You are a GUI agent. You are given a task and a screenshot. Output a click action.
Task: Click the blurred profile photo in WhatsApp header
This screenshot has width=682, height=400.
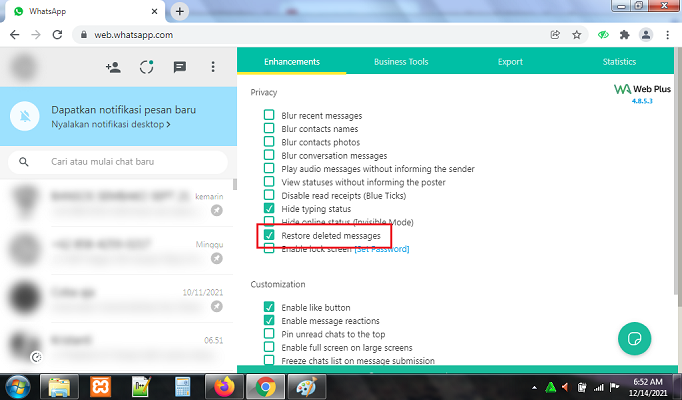click(24, 67)
